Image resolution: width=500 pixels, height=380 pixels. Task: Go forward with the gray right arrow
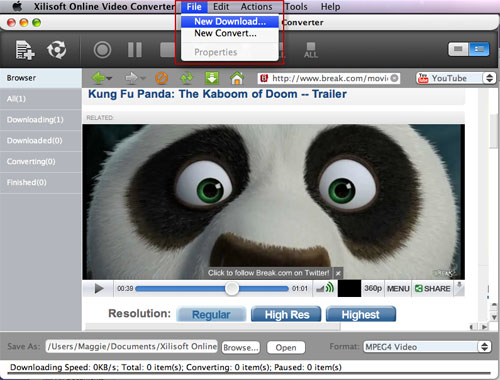click(x=131, y=78)
